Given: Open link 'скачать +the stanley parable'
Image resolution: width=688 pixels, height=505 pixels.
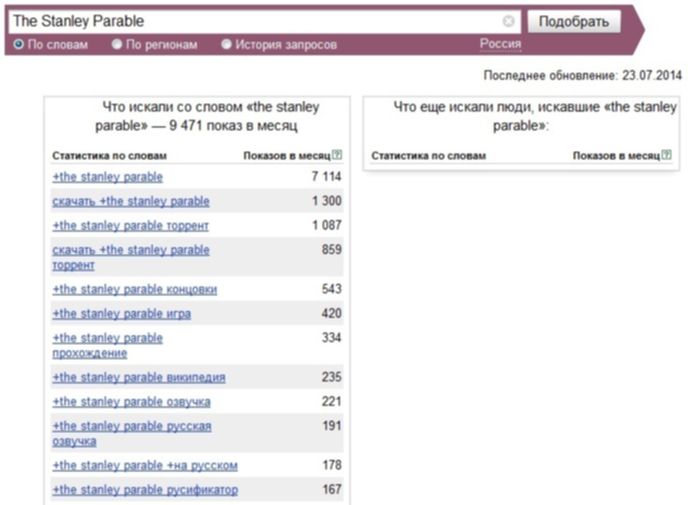Looking at the screenshot, I should [131, 201].
